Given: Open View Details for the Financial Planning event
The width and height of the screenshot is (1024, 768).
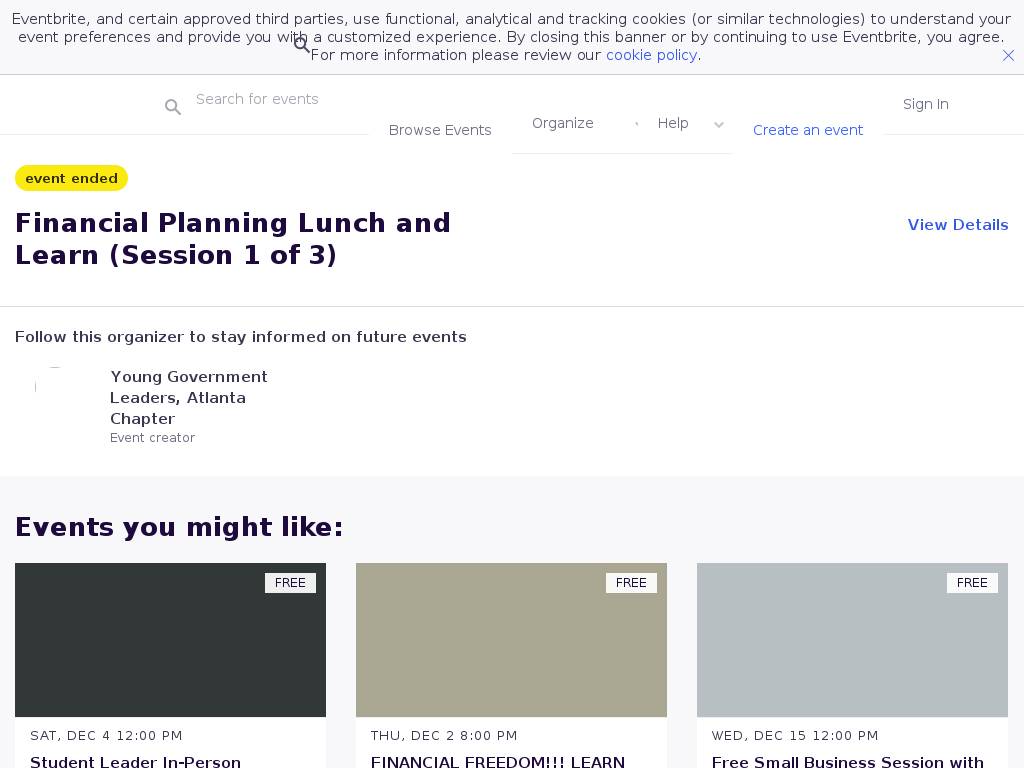Looking at the screenshot, I should click(x=957, y=225).
